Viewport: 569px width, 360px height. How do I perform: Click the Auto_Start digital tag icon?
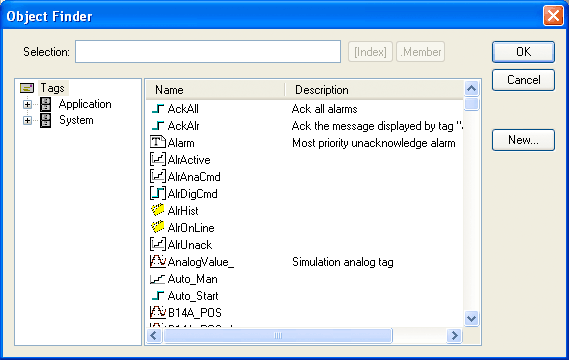[158, 296]
